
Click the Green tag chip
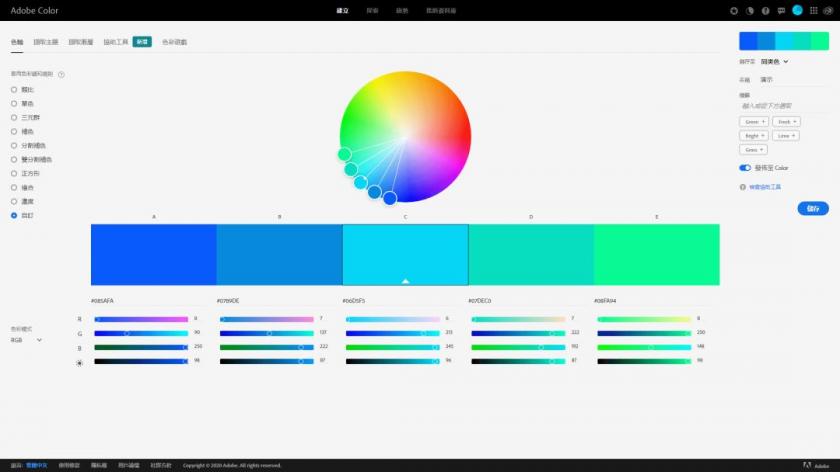(754, 121)
